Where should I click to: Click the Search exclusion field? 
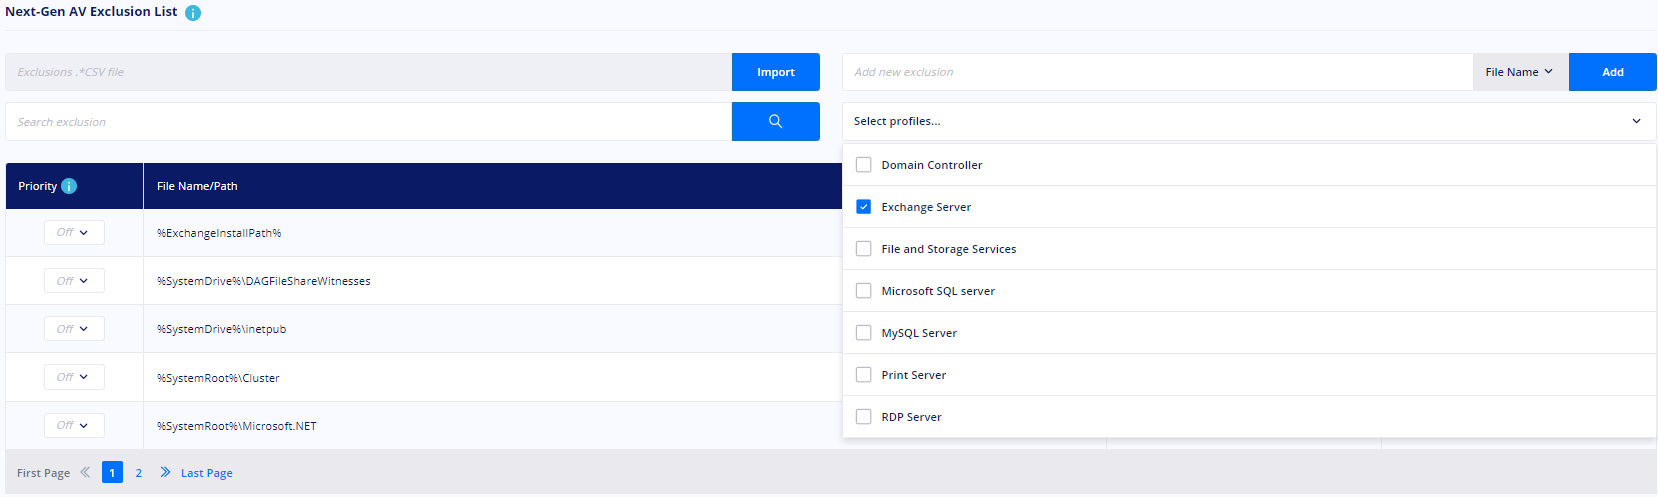368,121
